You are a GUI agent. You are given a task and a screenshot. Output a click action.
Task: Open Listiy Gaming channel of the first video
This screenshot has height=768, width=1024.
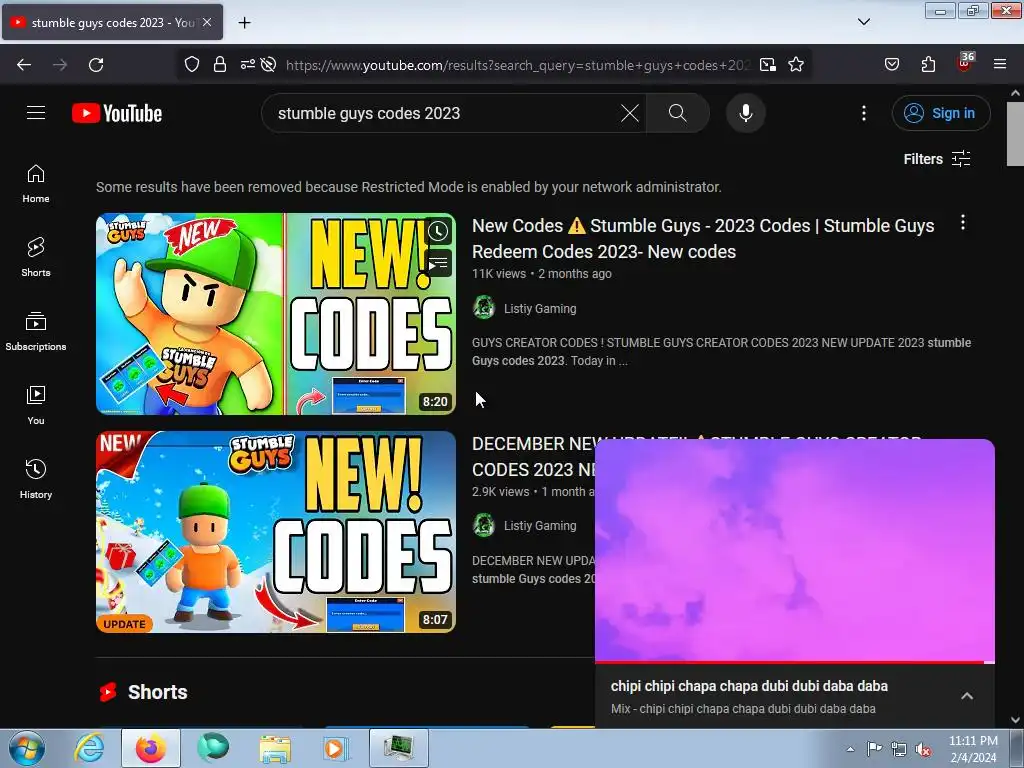[x=540, y=308]
